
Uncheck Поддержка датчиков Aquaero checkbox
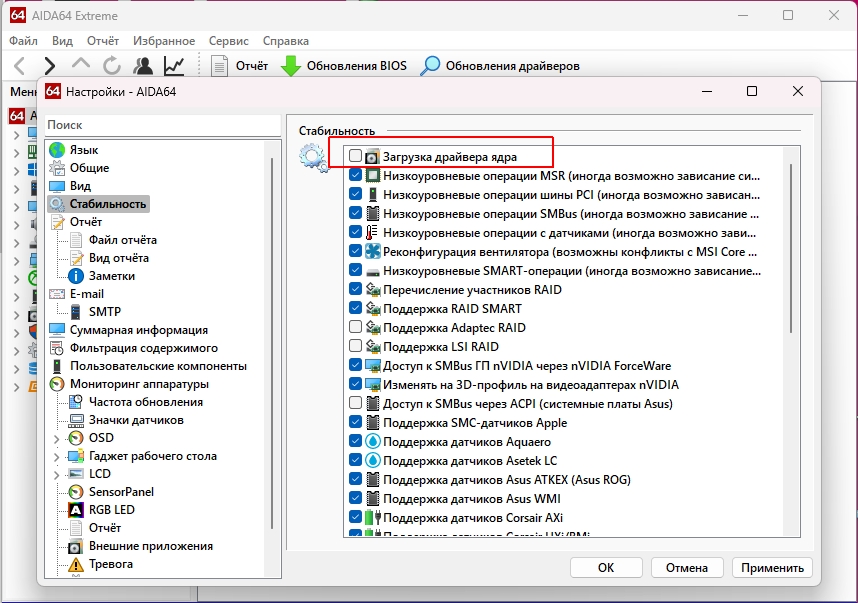[355, 441]
